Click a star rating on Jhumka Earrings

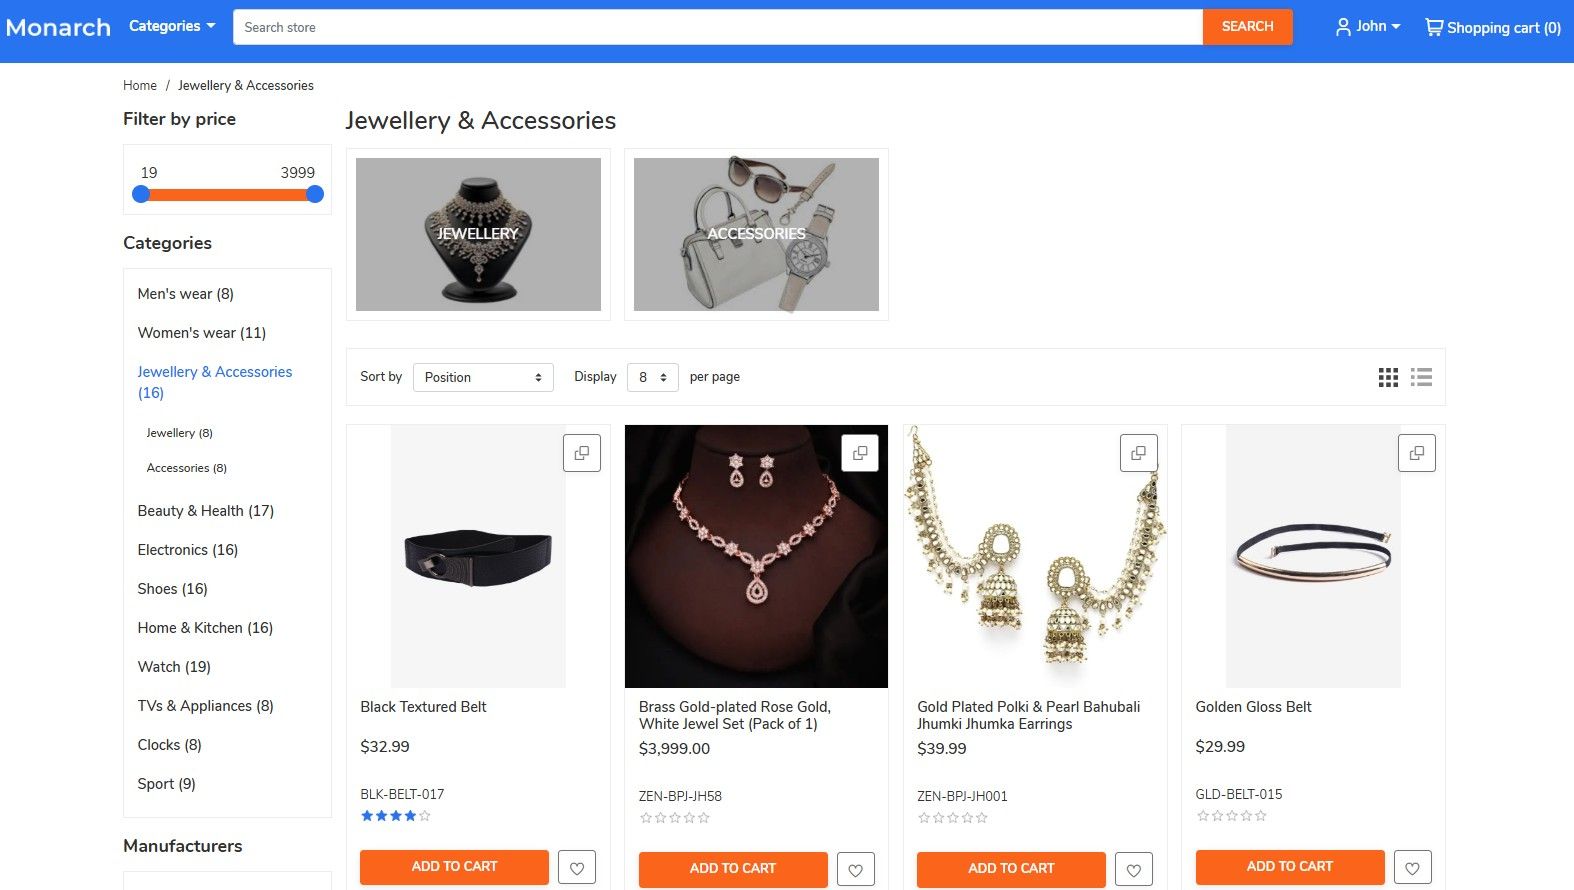pyautogui.click(x=951, y=817)
